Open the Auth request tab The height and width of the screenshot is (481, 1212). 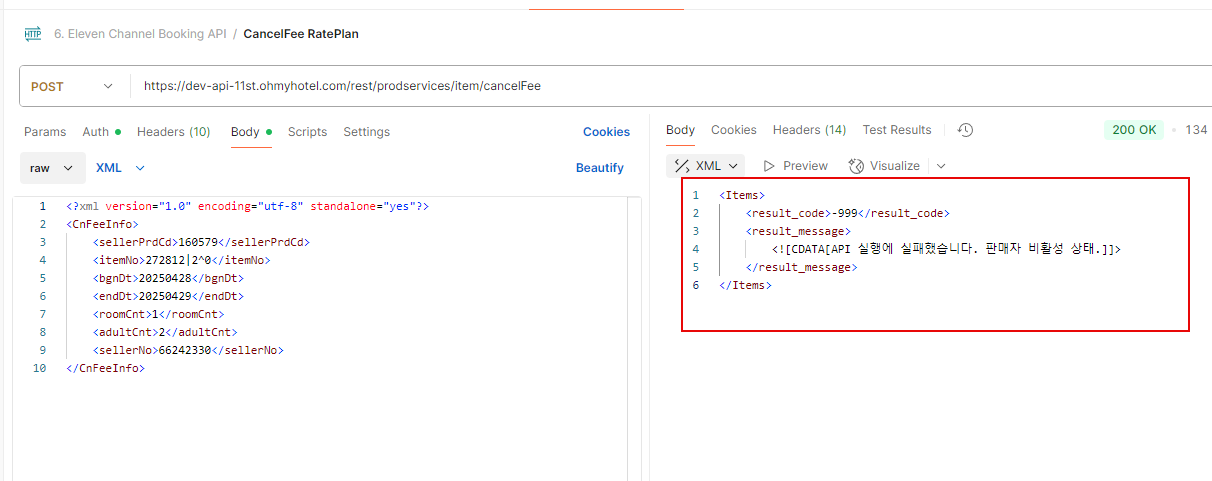click(100, 132)
